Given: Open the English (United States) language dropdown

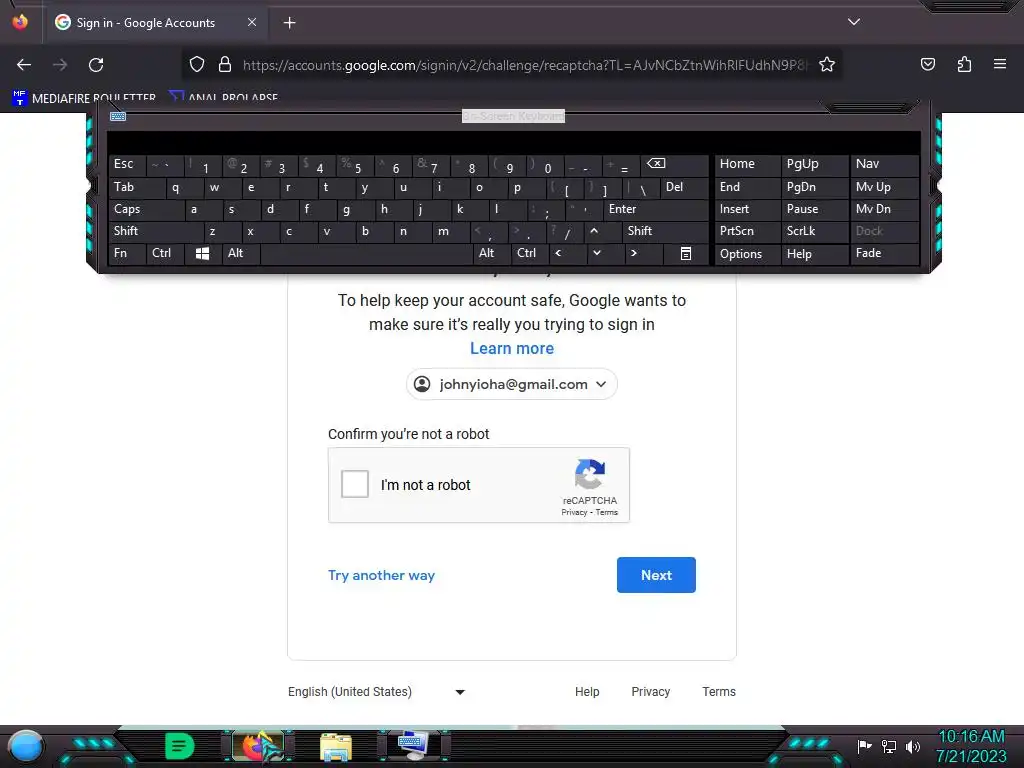Looking at the screenshot, I should [x=377, y=692].
